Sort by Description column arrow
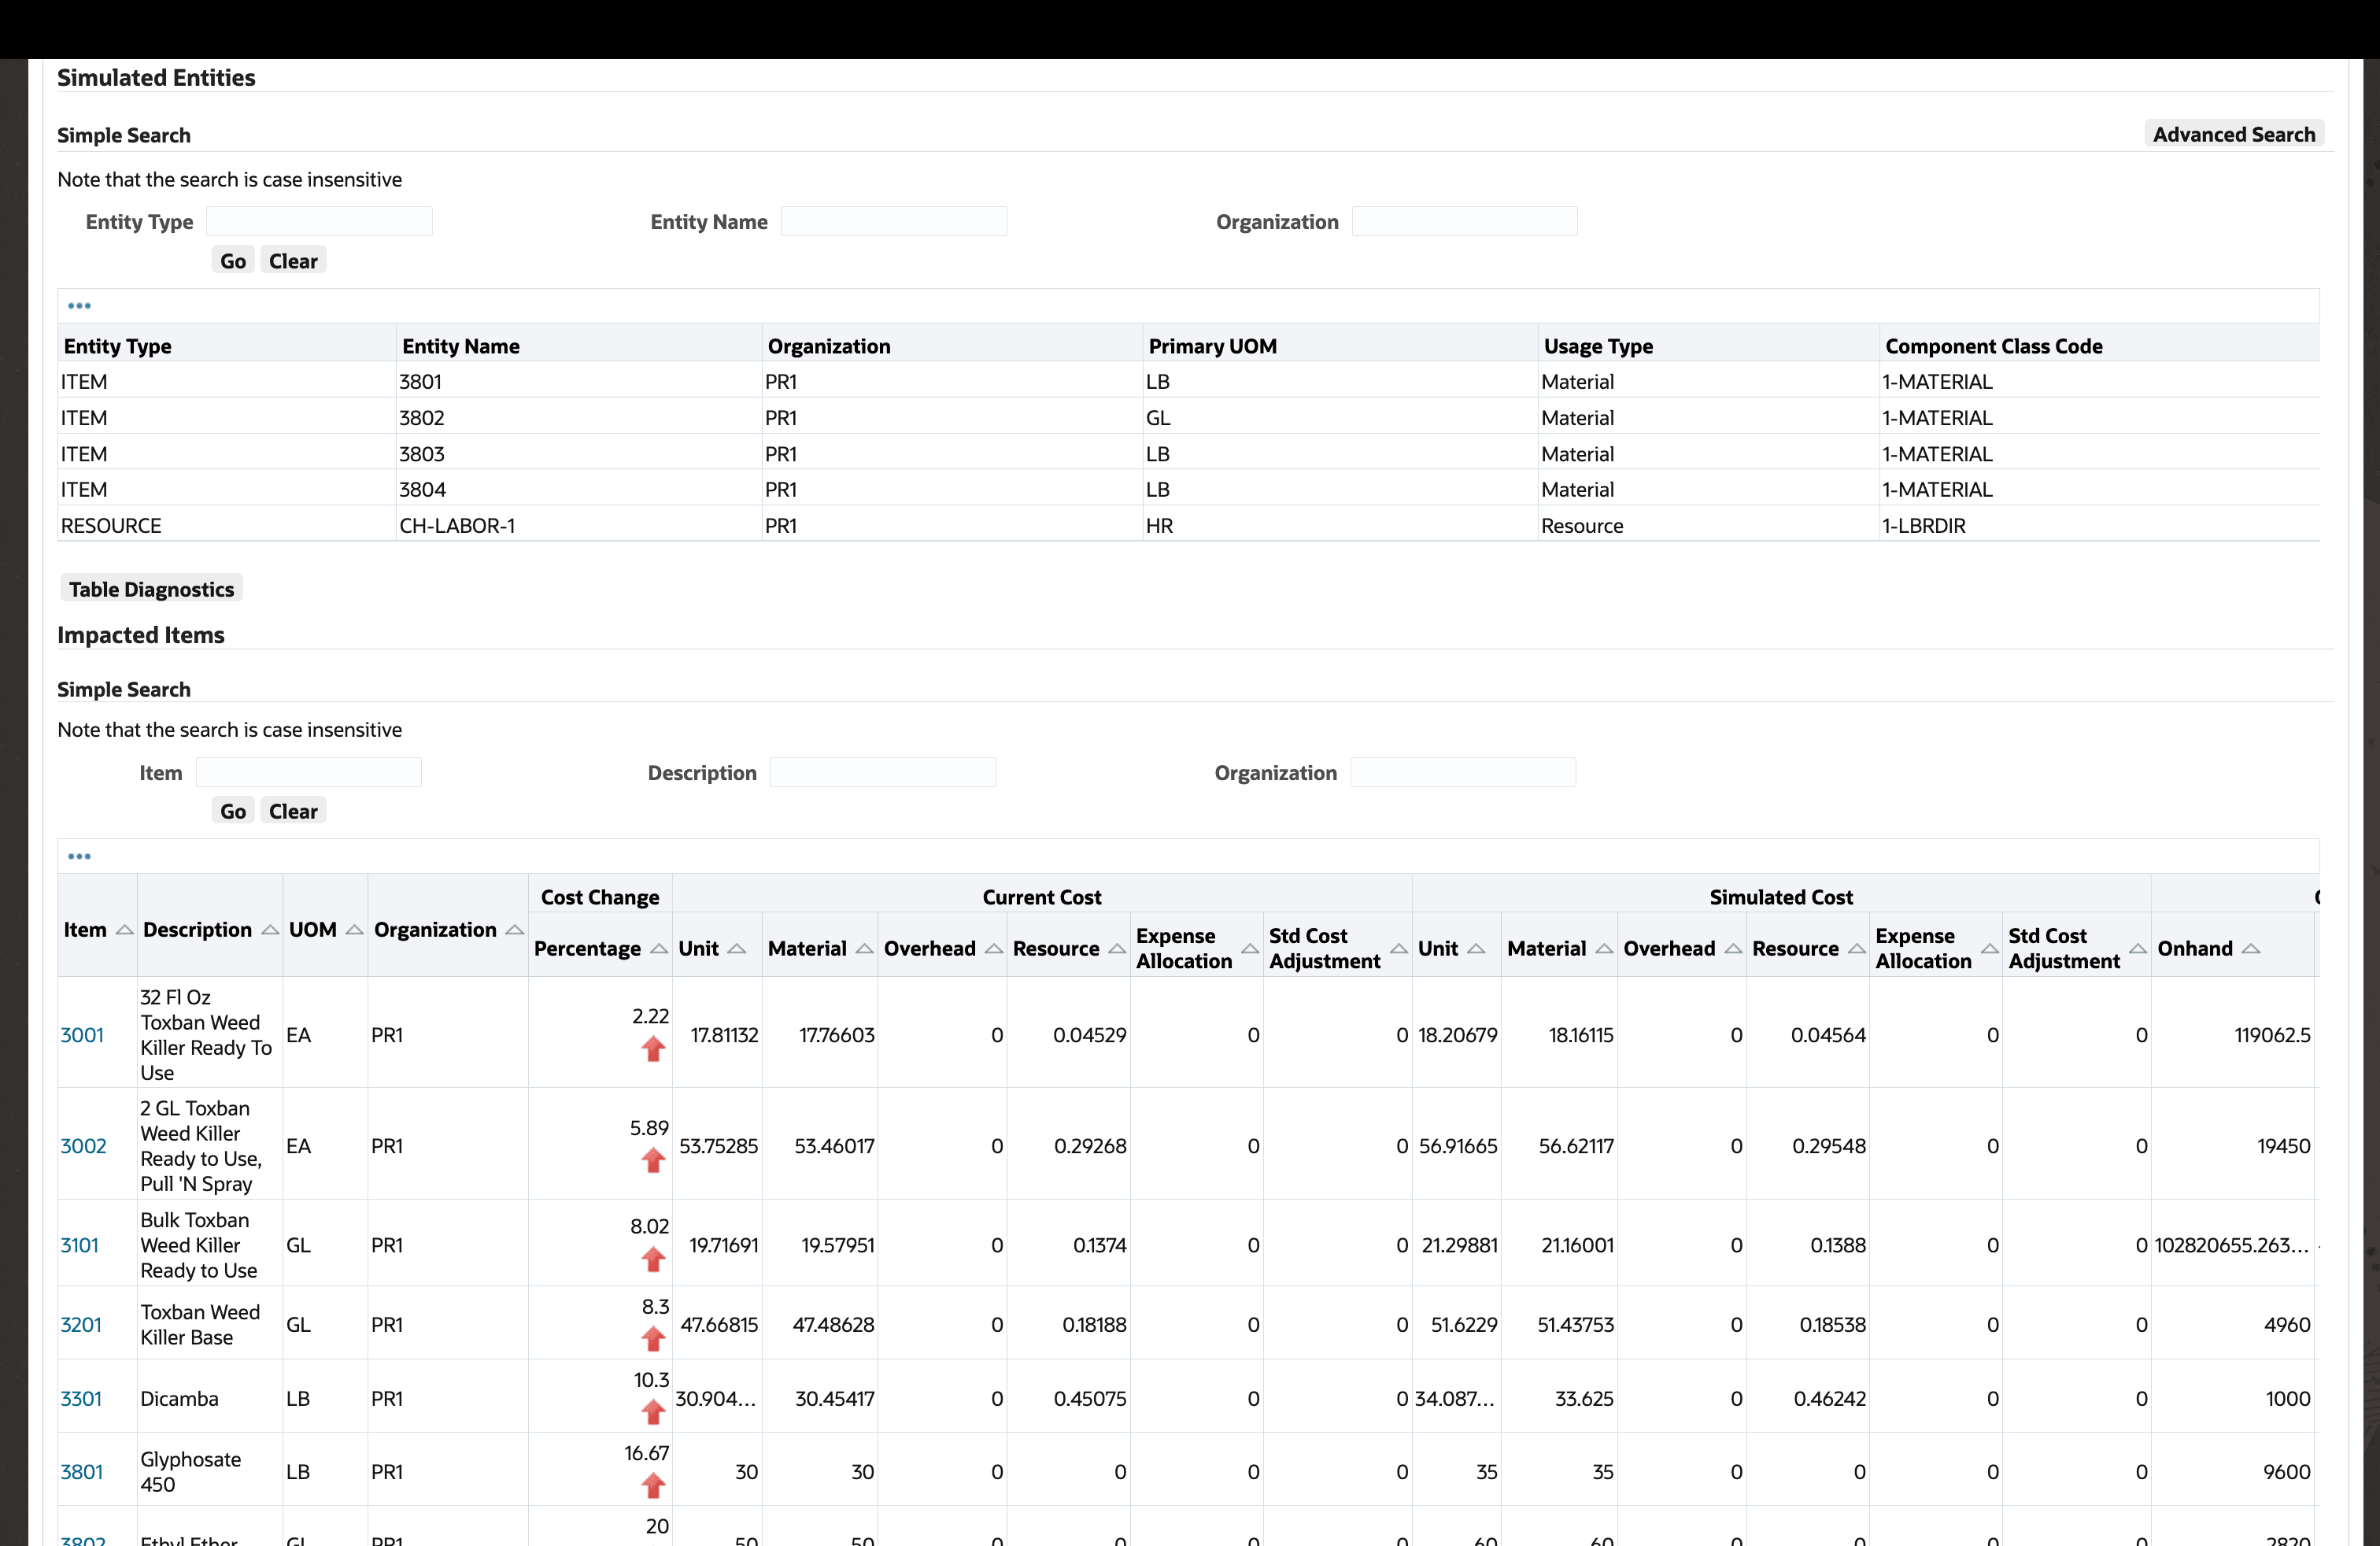This screenshot has width=2380, height=1546. (x=270, y=930)
